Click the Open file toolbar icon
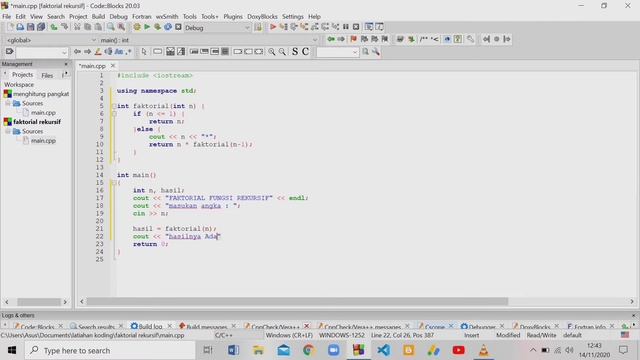 click(20, 27)
